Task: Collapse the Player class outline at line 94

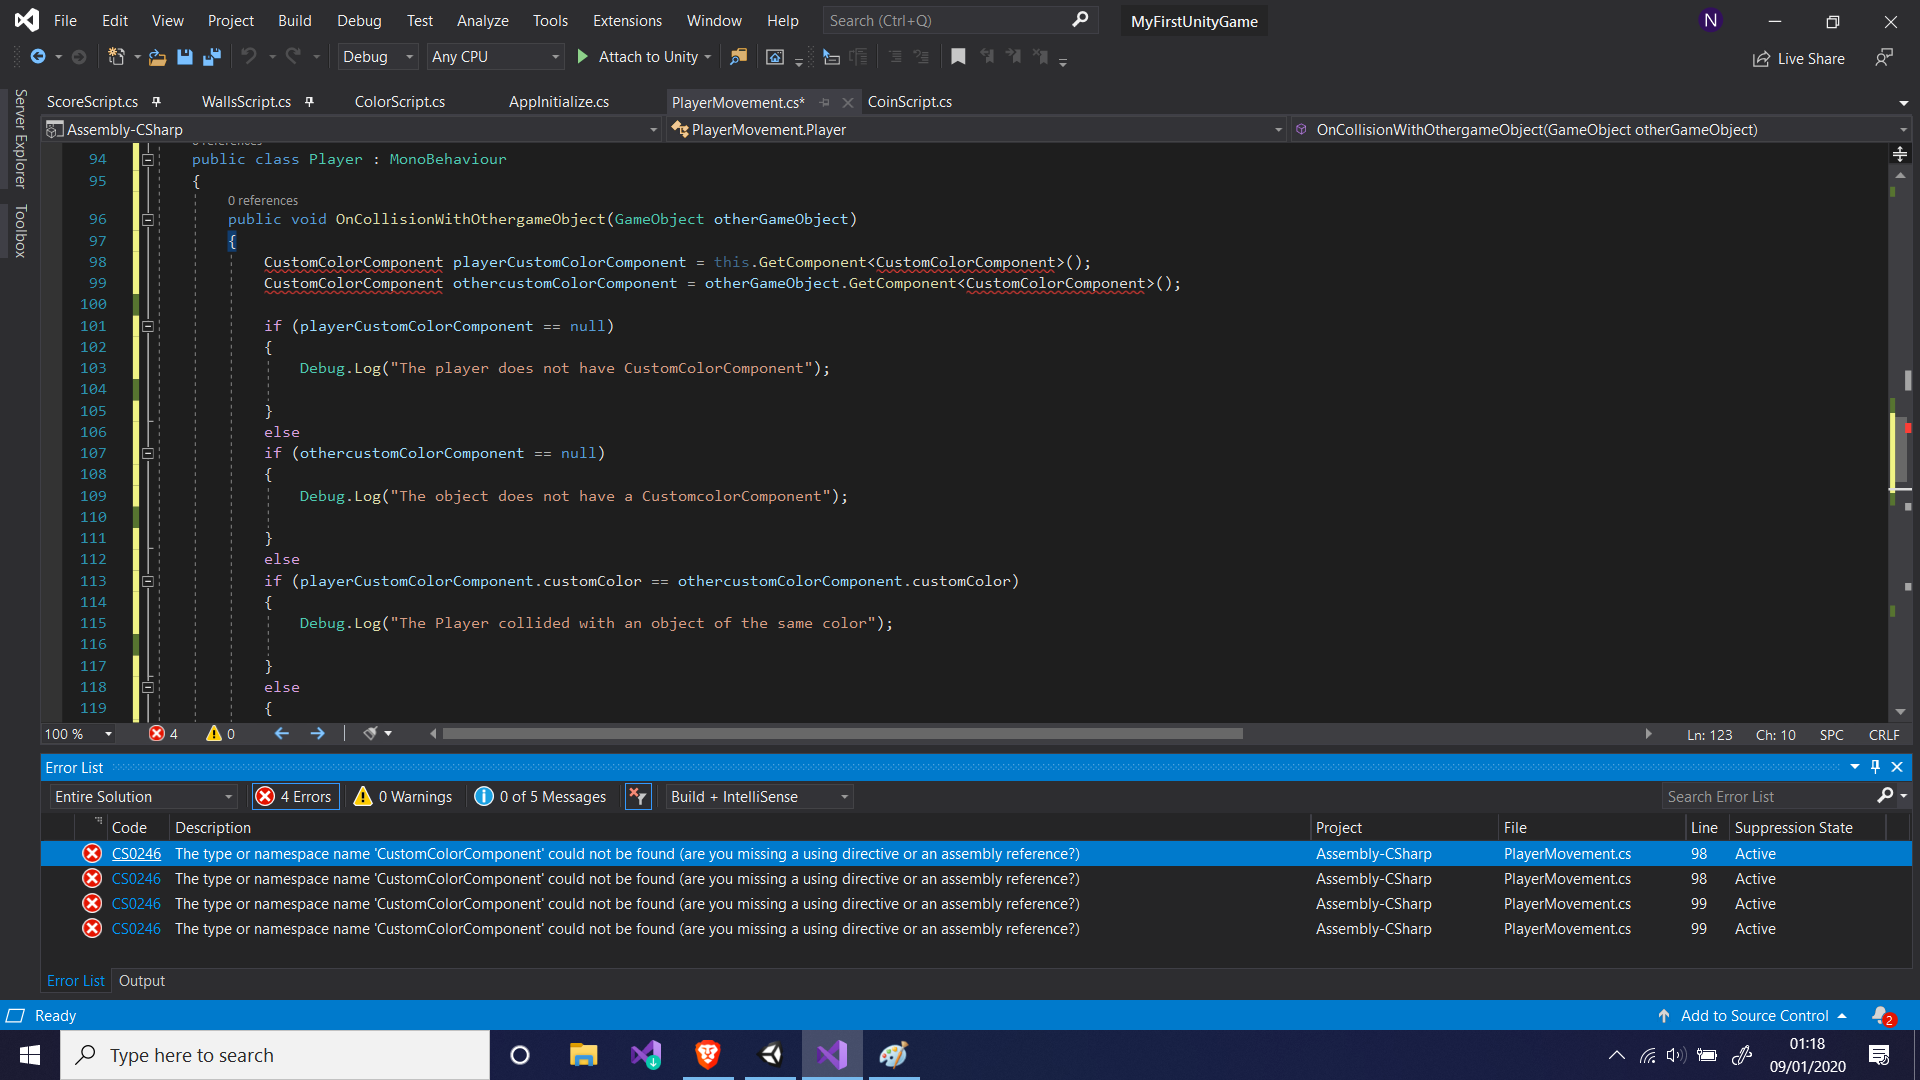Action: click(148, 159)
